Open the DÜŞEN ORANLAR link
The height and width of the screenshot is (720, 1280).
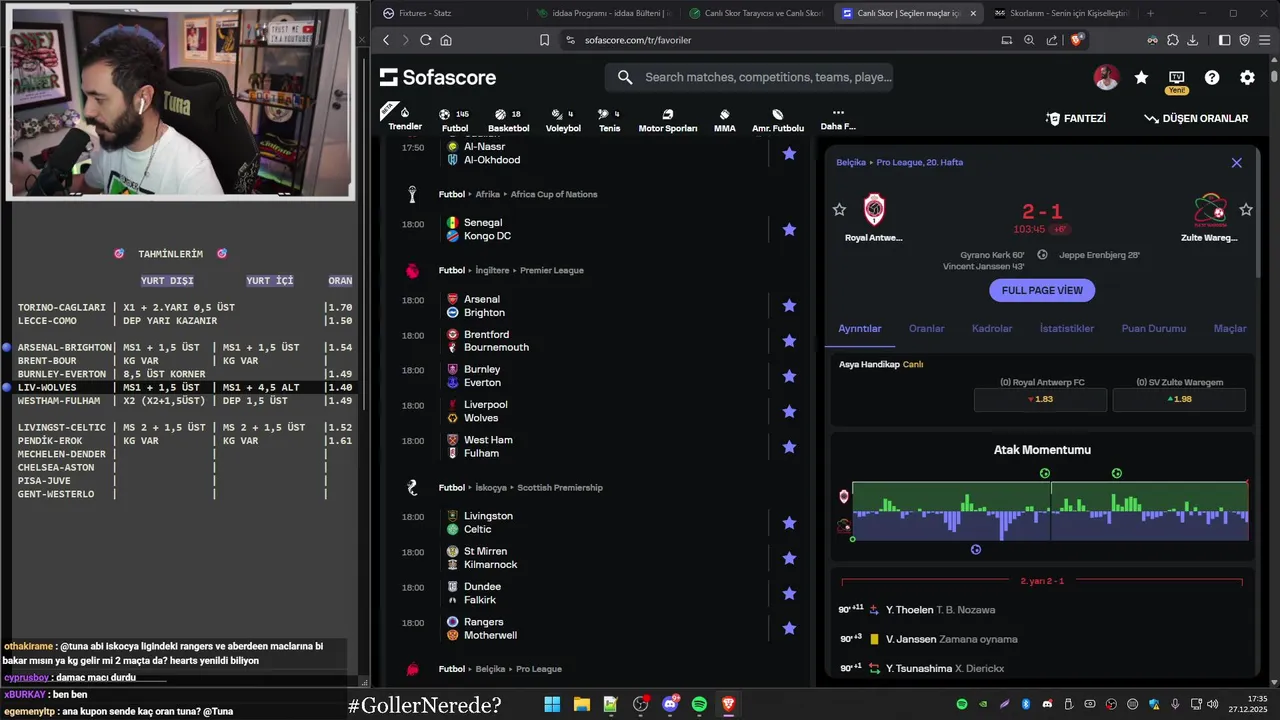1196,118
